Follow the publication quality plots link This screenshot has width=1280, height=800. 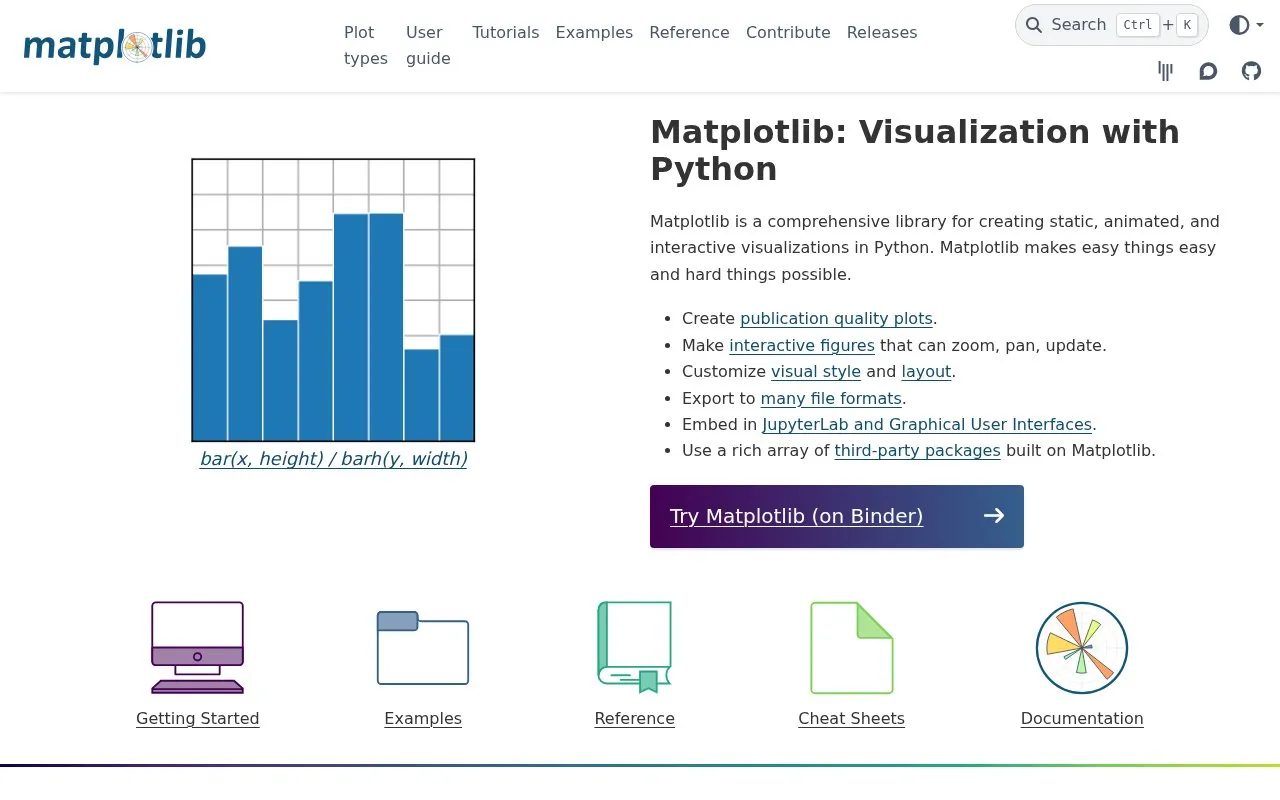tap(836, 319)
